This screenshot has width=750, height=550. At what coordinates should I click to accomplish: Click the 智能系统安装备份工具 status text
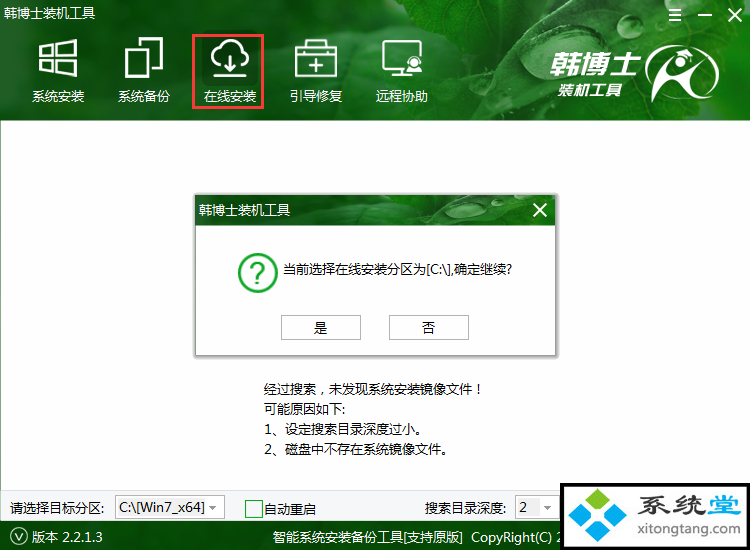[367, 537]
